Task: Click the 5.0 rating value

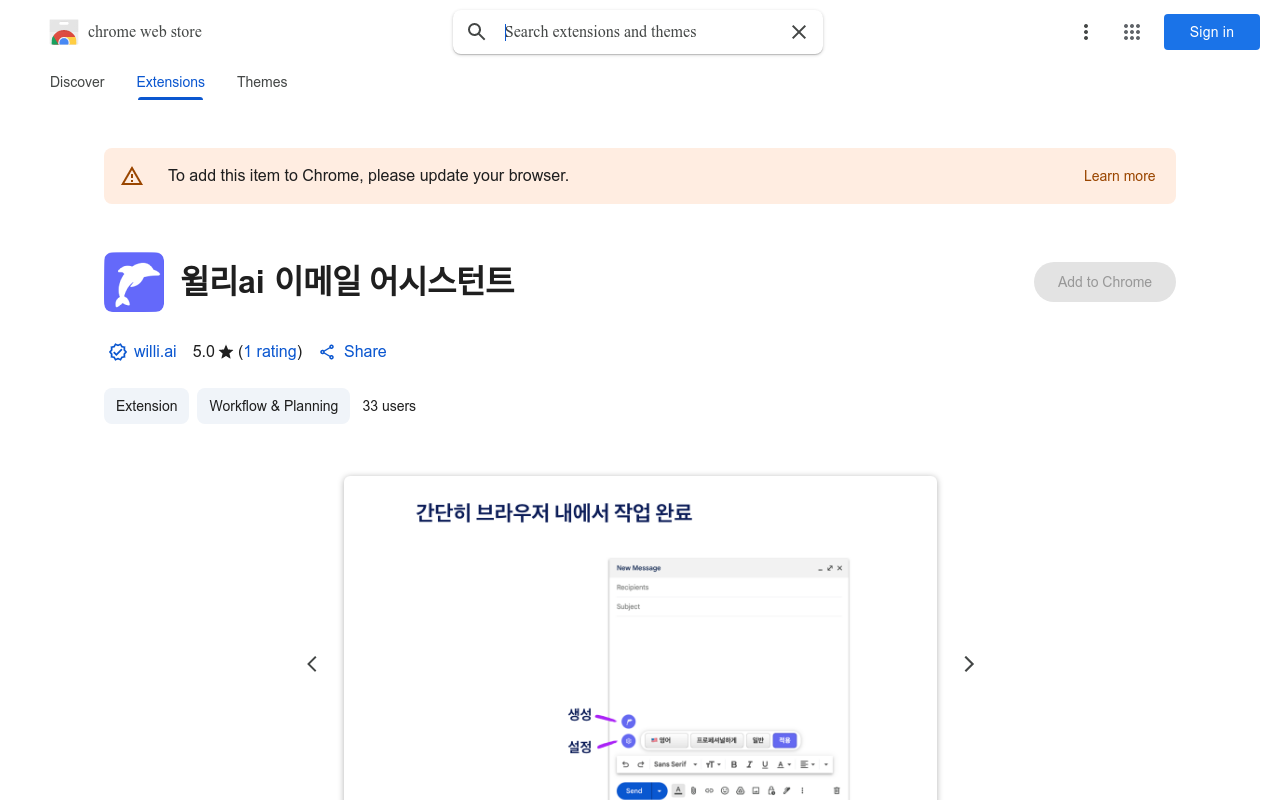Action: click(x=203, y=352)
